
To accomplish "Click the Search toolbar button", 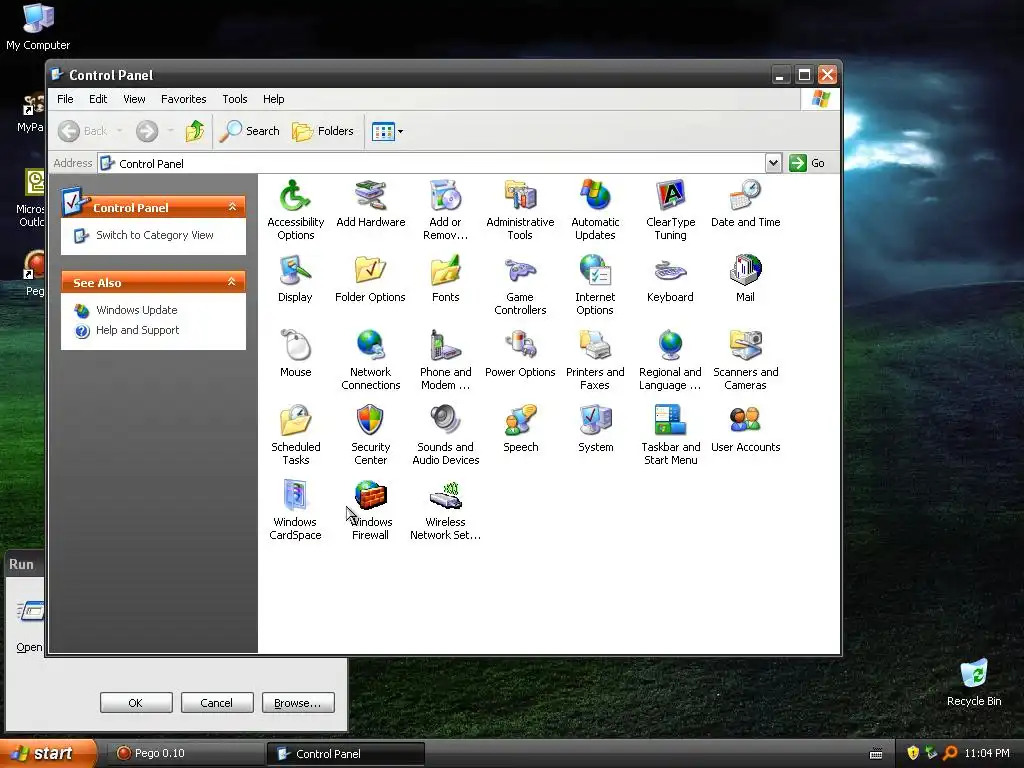I will (x=249, y=131).
